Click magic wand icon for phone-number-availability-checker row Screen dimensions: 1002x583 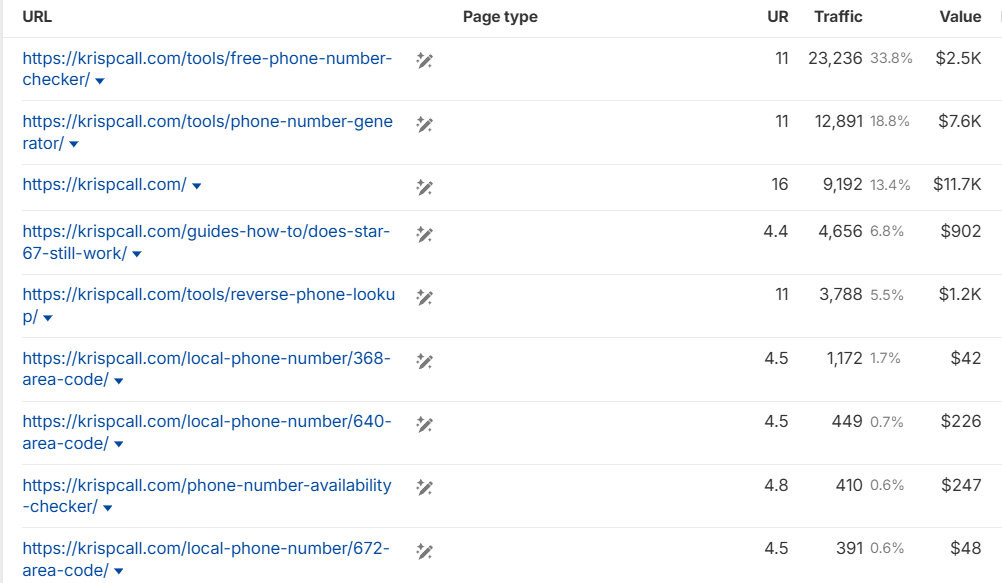(424, 488)
